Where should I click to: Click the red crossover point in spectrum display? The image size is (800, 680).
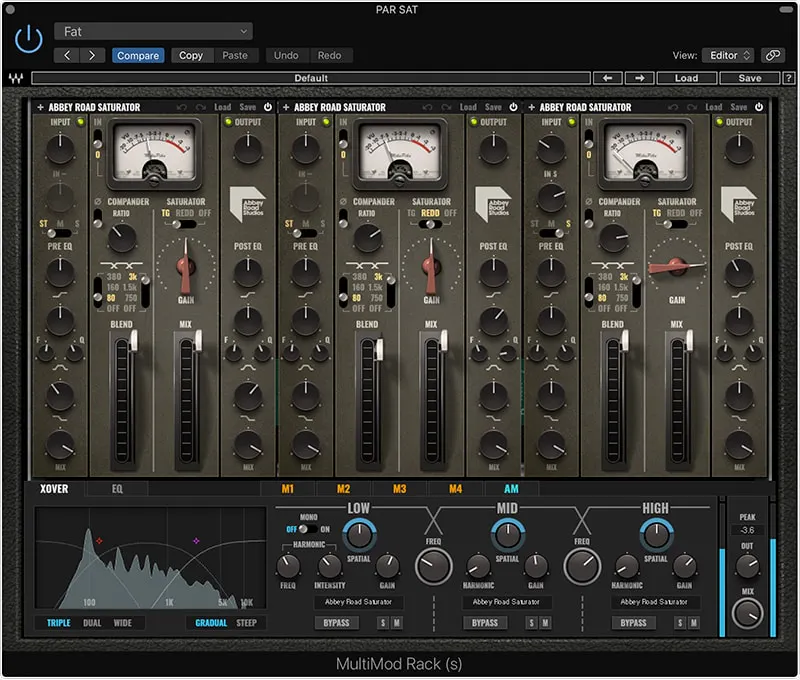(99, 540)
